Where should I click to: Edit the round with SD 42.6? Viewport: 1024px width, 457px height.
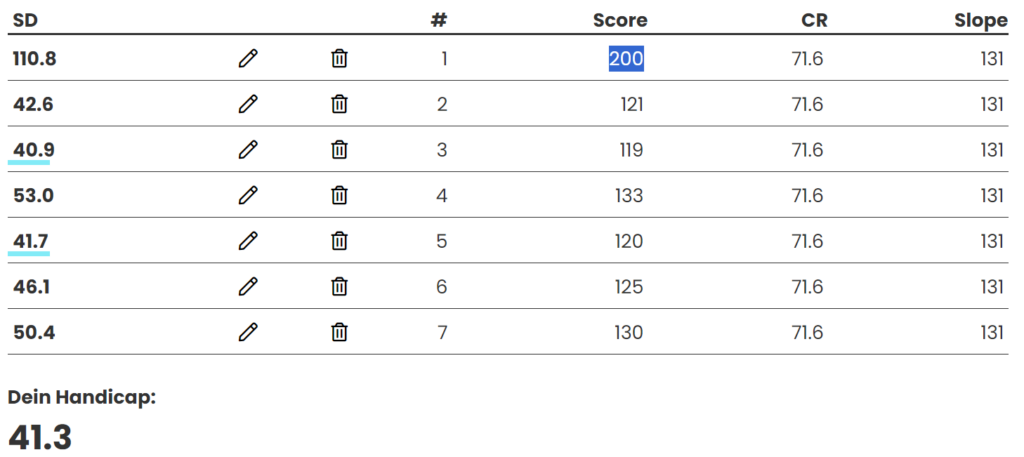(248, 104)
